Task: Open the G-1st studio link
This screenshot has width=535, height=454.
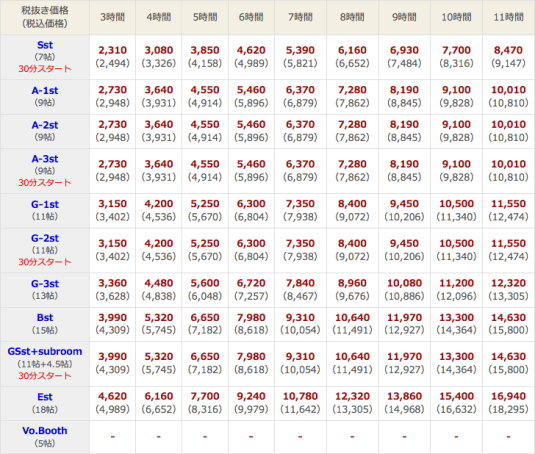Action: coord(45,204)
